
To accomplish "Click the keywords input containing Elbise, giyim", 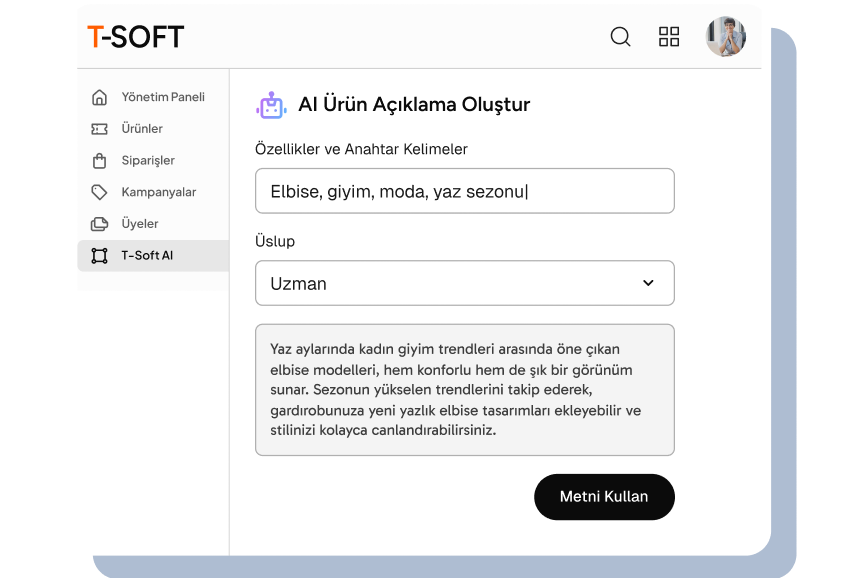I will click(465, 191).
